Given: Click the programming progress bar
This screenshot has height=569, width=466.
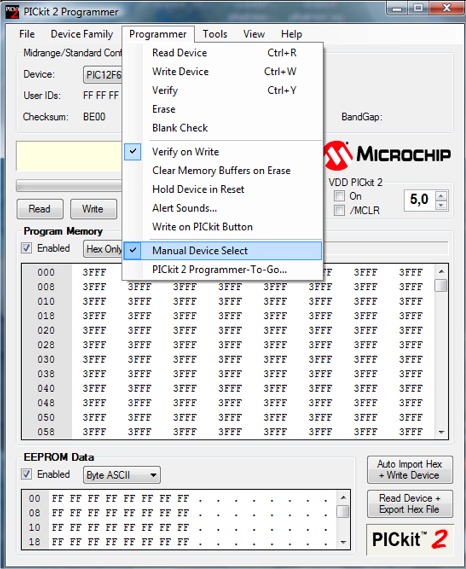Looking at the screenshot, I should click(69, 186).
